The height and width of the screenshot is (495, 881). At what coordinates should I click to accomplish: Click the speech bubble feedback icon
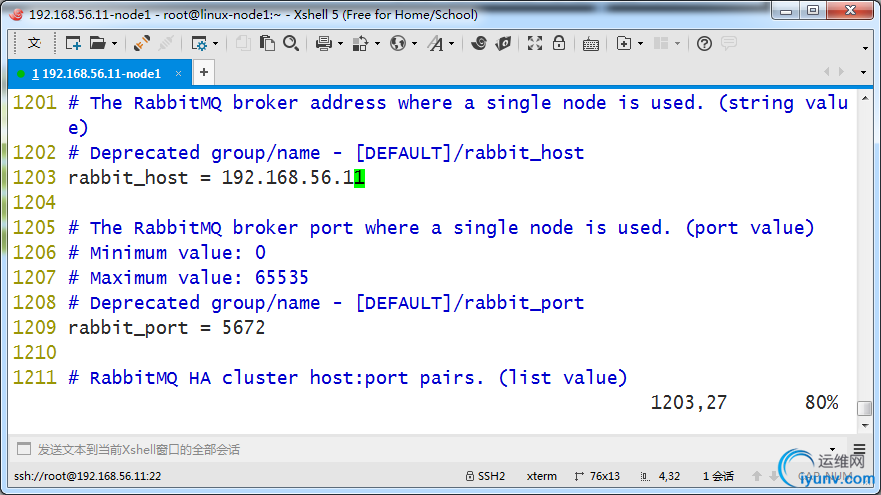pos(729,43)
